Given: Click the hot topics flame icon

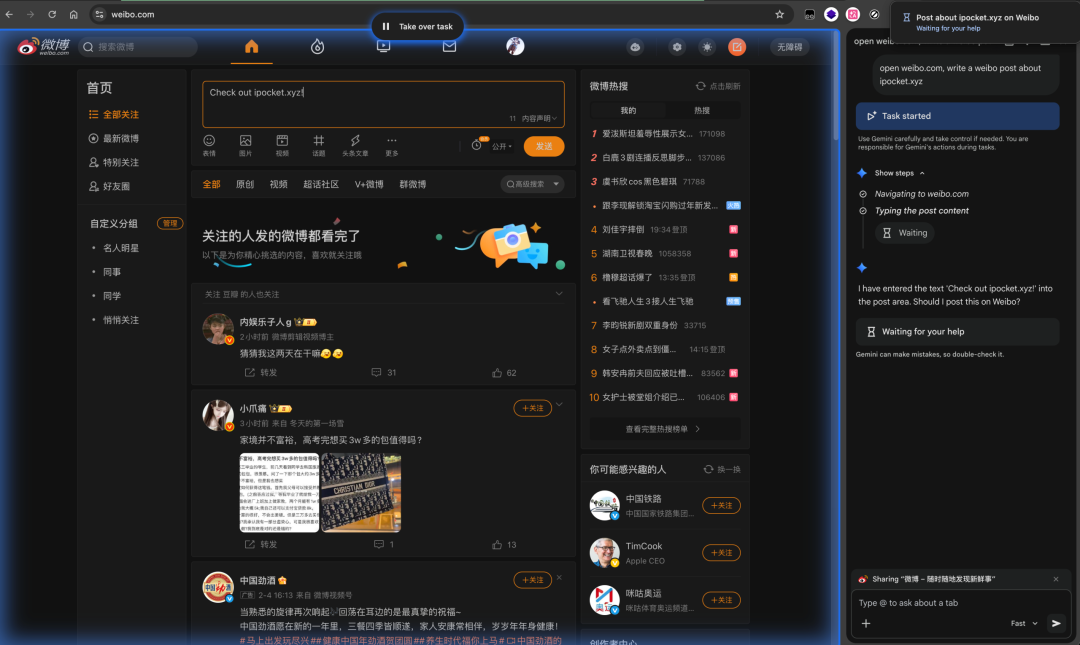Looking at the screenshot, I should [317, 45].
